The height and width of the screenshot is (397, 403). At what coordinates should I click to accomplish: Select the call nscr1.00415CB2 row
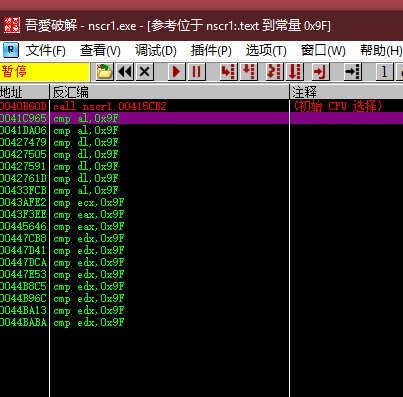coord(201,106)
